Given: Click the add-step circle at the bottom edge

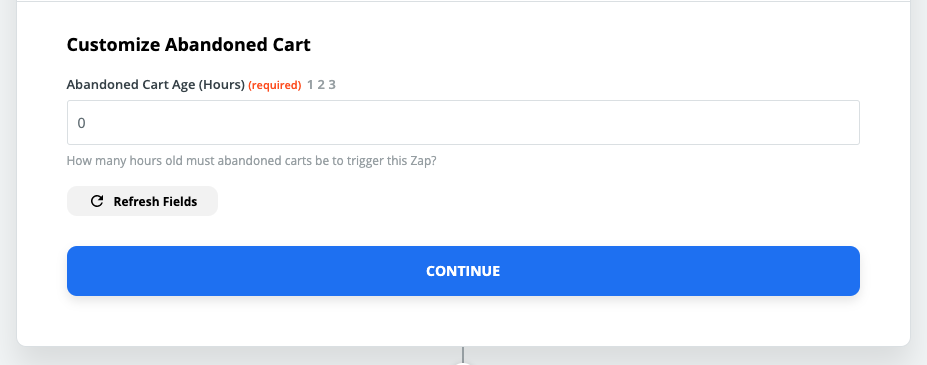Looking at the screenshot, I should click(x=463, y=363).
